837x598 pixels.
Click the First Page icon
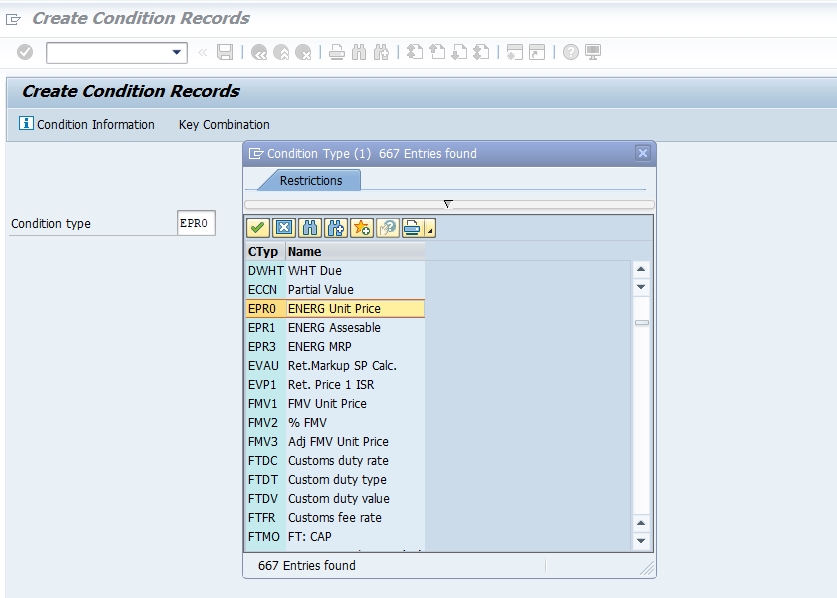pos(415,52)
